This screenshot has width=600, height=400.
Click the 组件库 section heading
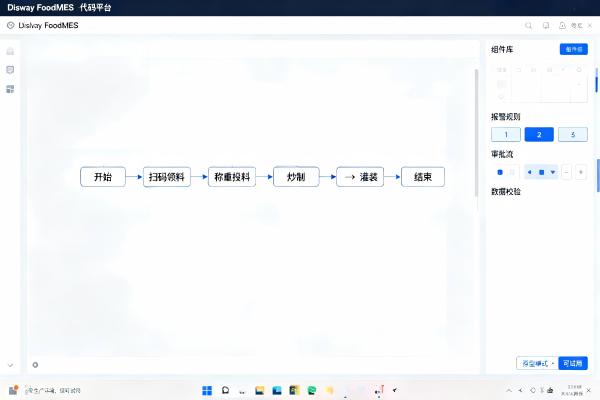[x=502, y=49]
